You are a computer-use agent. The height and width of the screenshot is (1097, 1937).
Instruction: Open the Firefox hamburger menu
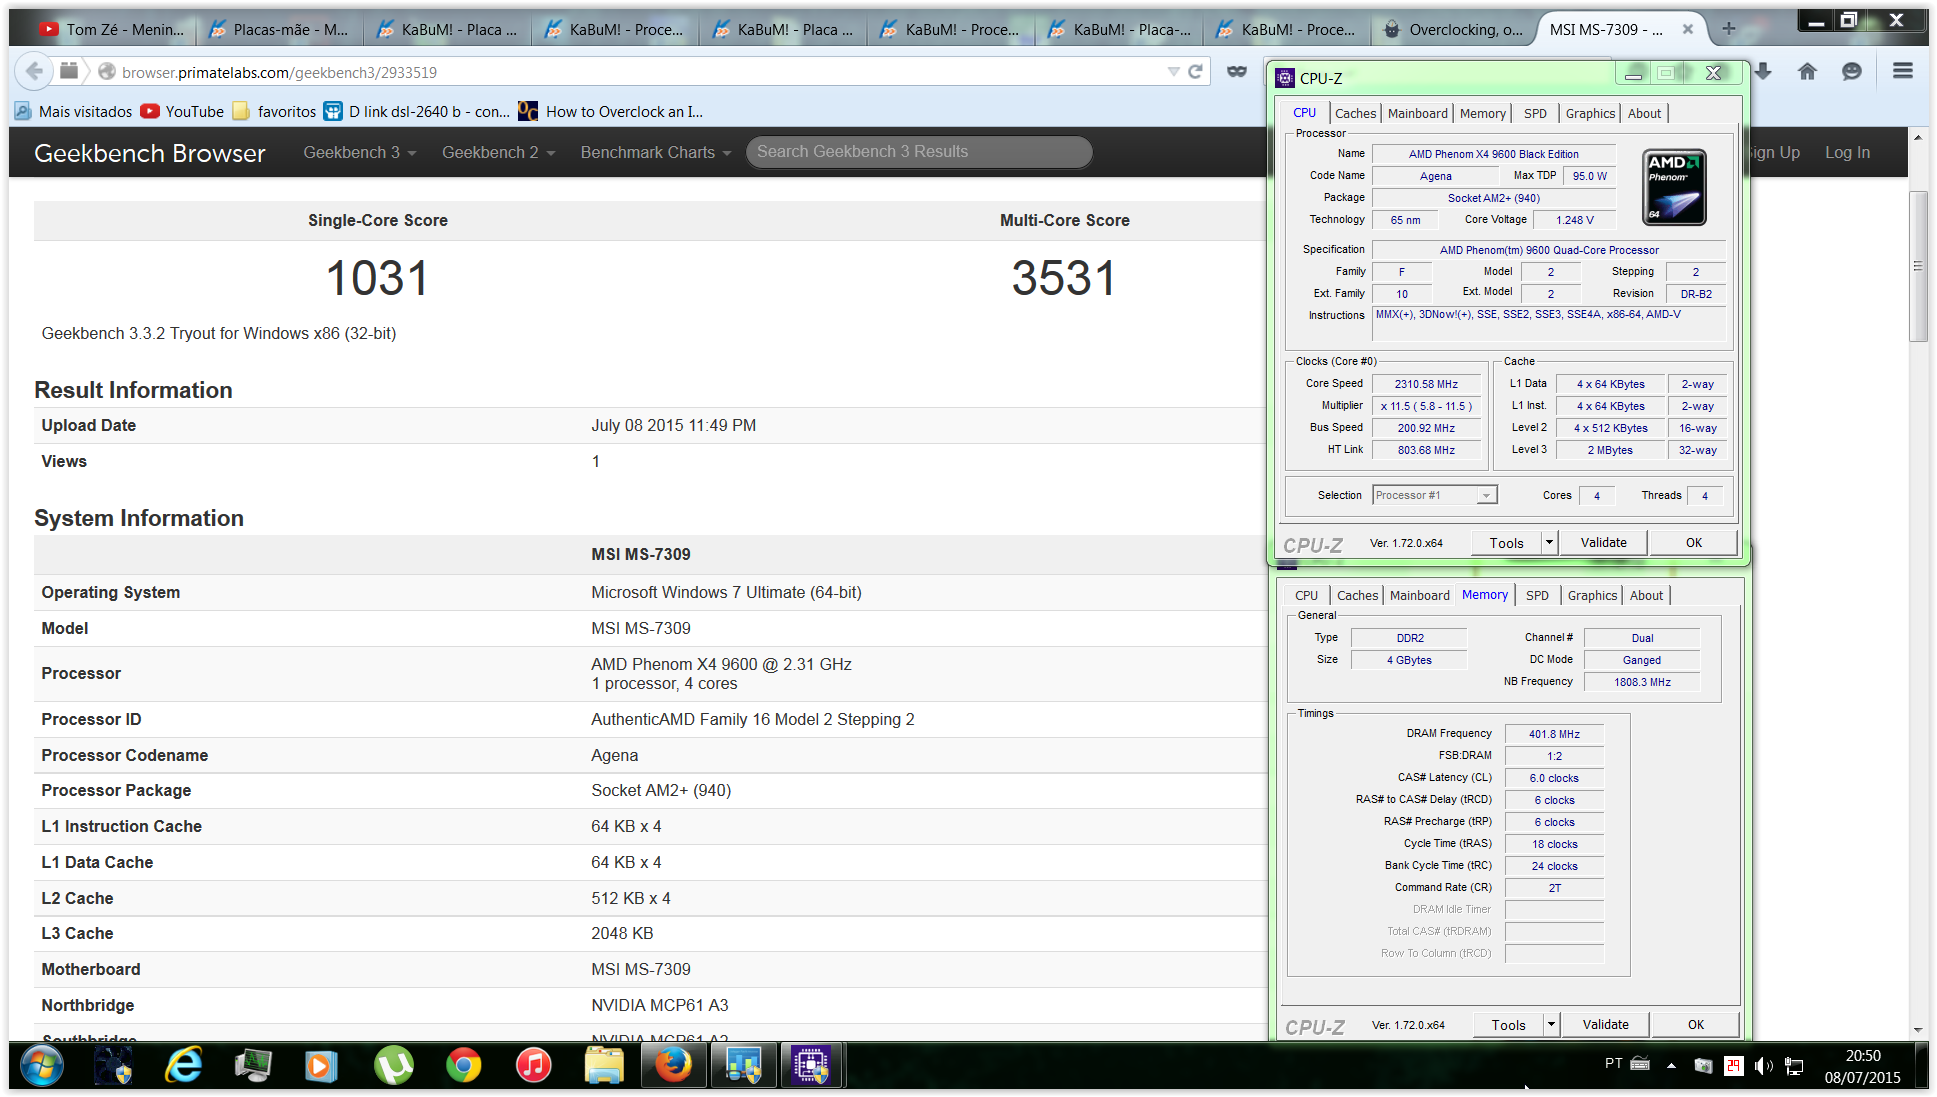coord(1902,71)
